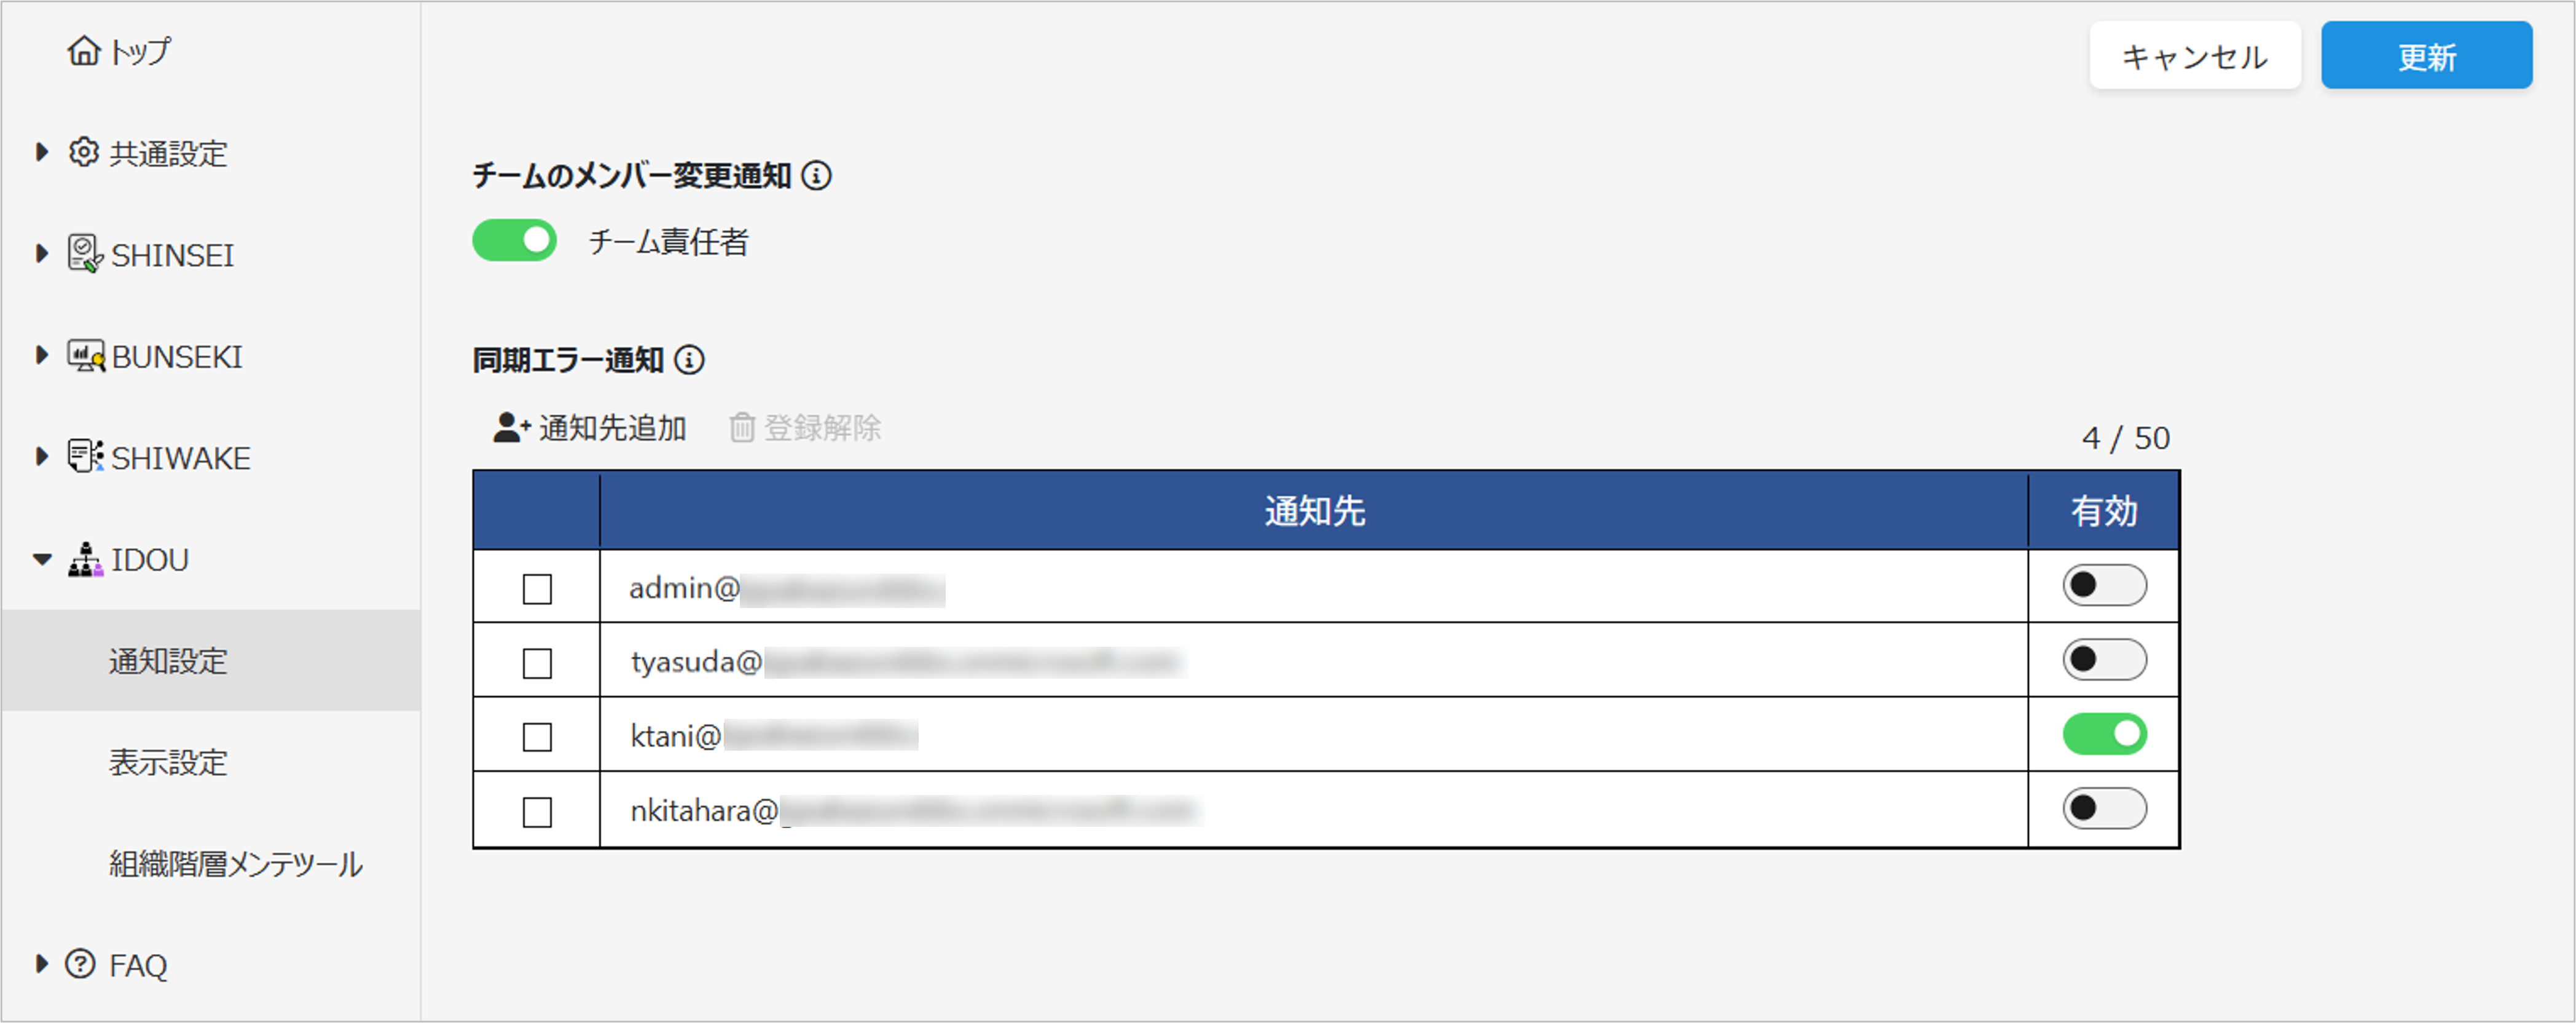Enable the tyasuda@ 有効 toggle
This screenshot has height=1023, width=2576.
click(x=2104, y=660)
